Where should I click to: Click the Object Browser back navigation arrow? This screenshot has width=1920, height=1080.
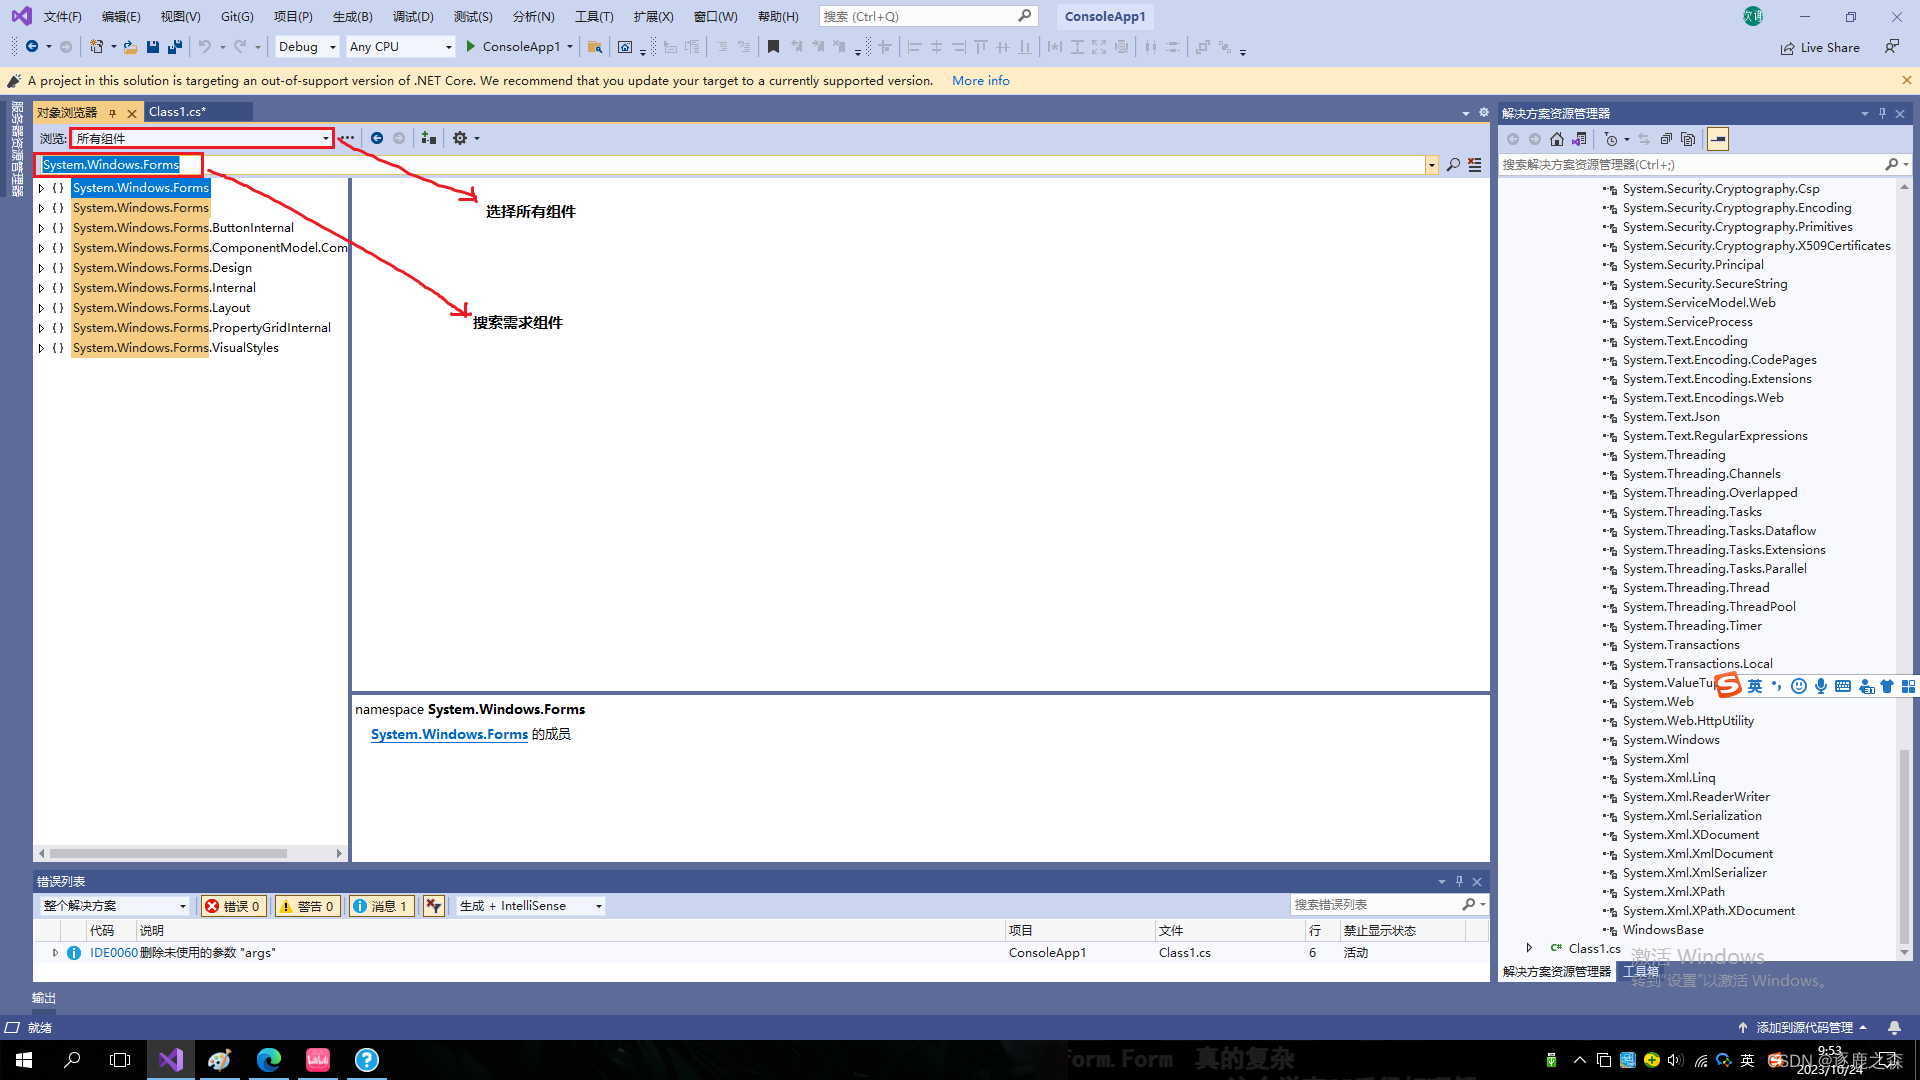[x=377, y=138]
